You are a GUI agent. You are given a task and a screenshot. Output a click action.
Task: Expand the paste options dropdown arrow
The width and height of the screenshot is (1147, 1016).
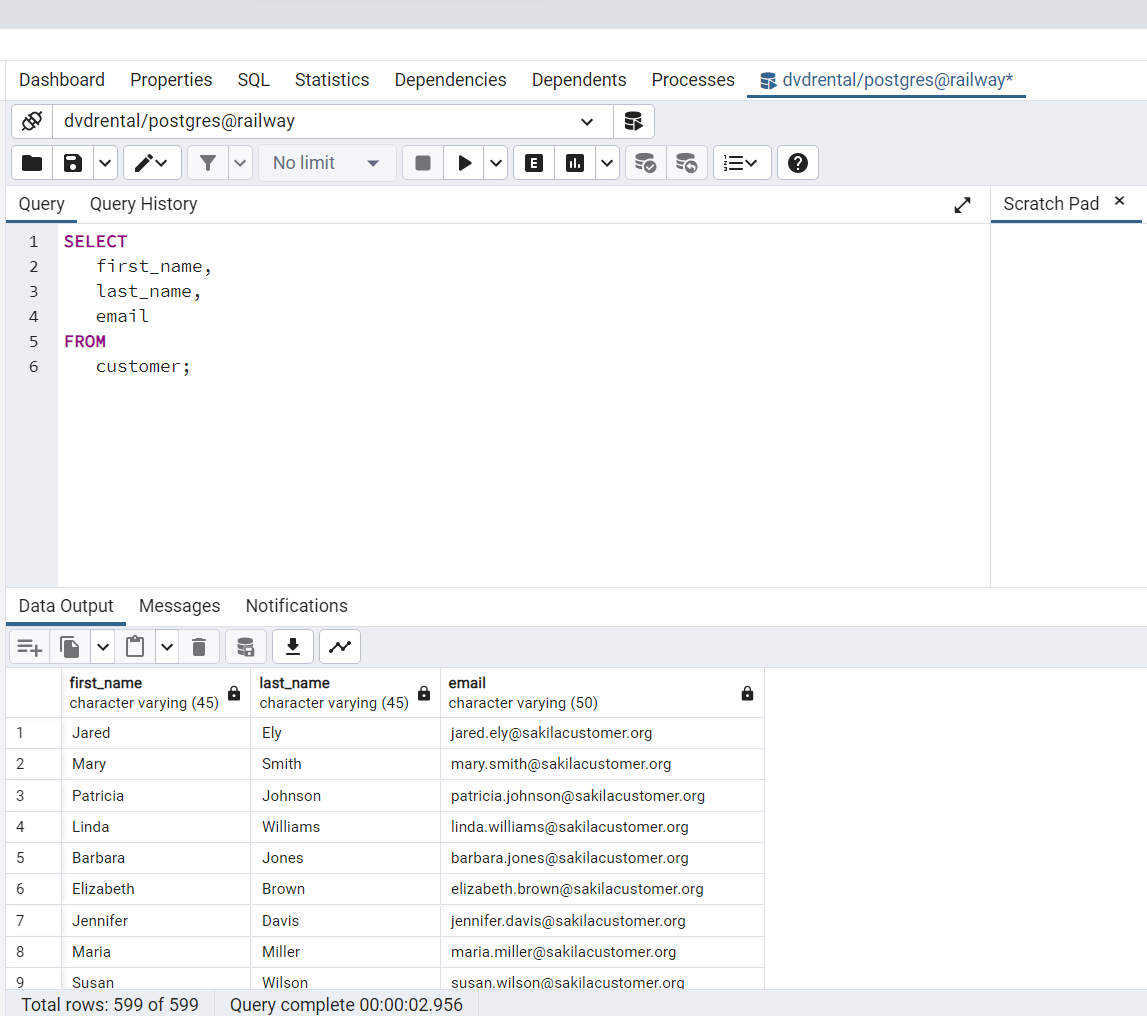click(x=168, y=647)
